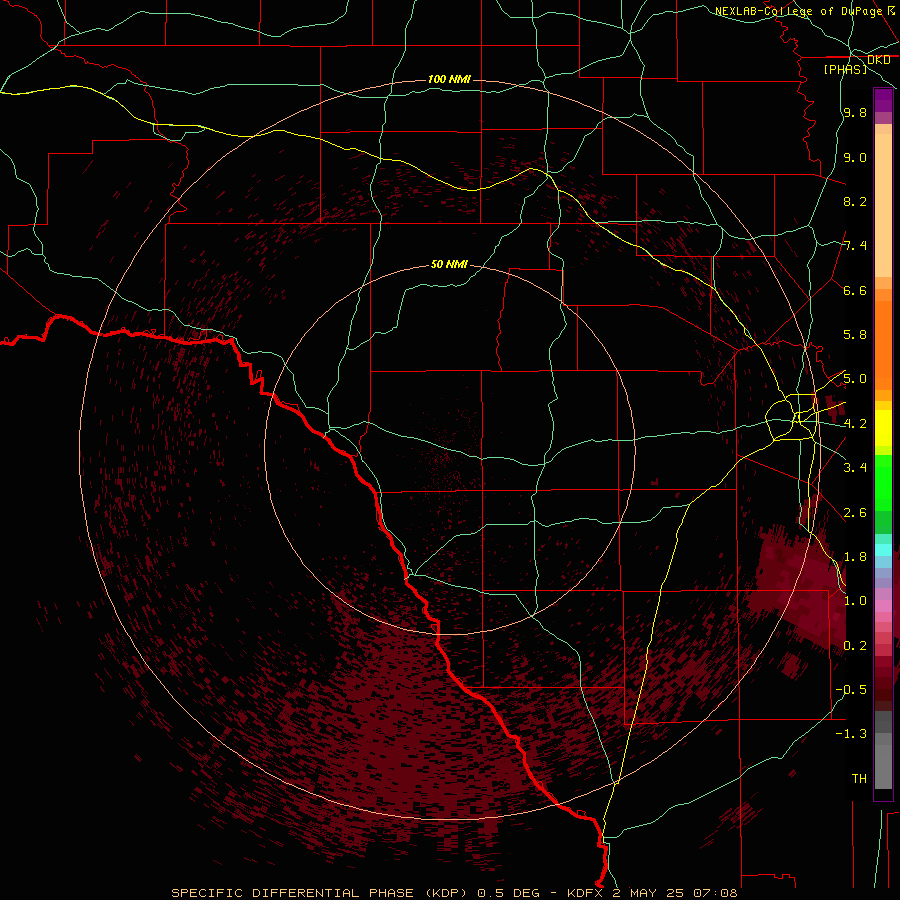Viewport: 900px width, 900px height.
Task: Click the '2 MAY 25 07:08' timestamp
Action: (675, 893)
